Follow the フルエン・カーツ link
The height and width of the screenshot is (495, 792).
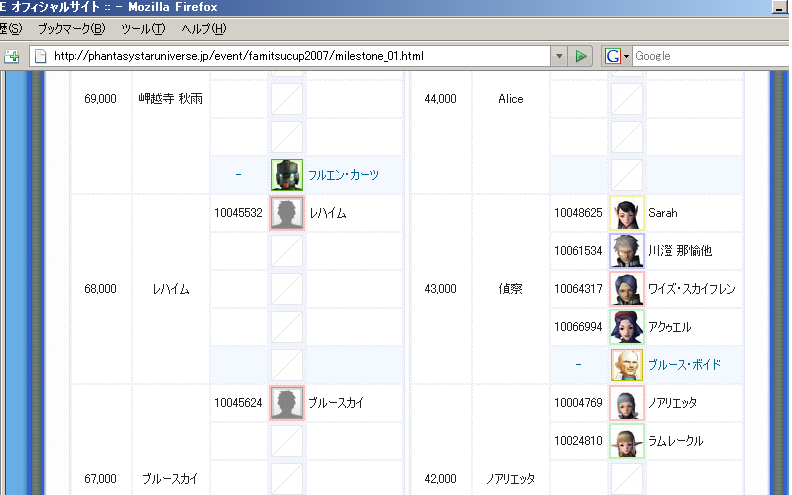[344, 175]
